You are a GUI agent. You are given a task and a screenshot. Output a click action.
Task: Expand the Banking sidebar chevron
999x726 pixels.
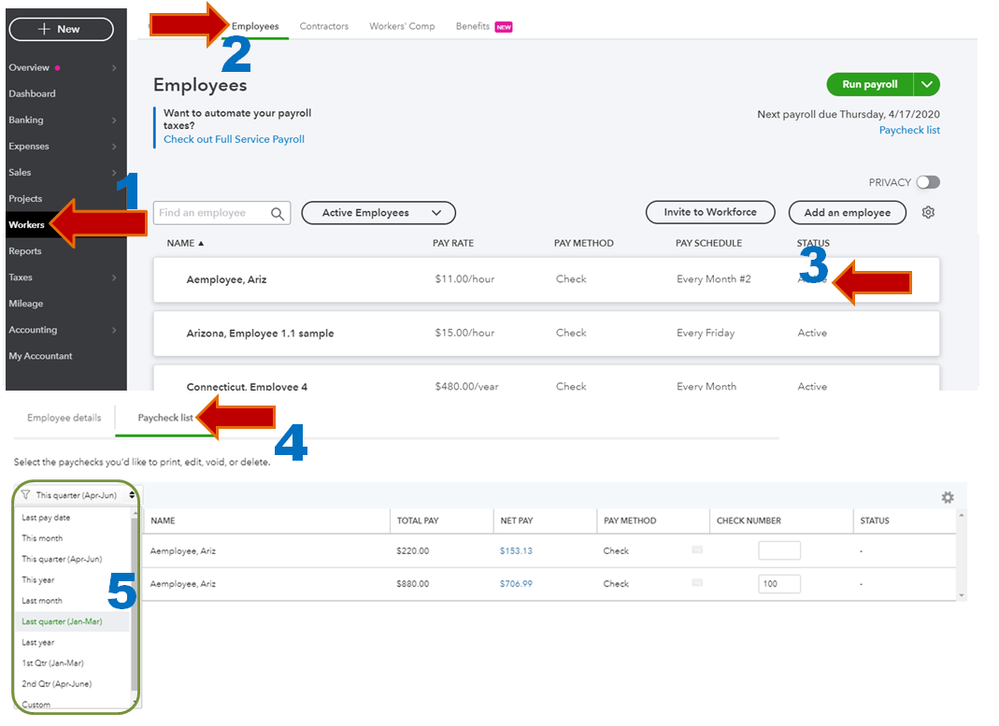click(x=114, y=120)
